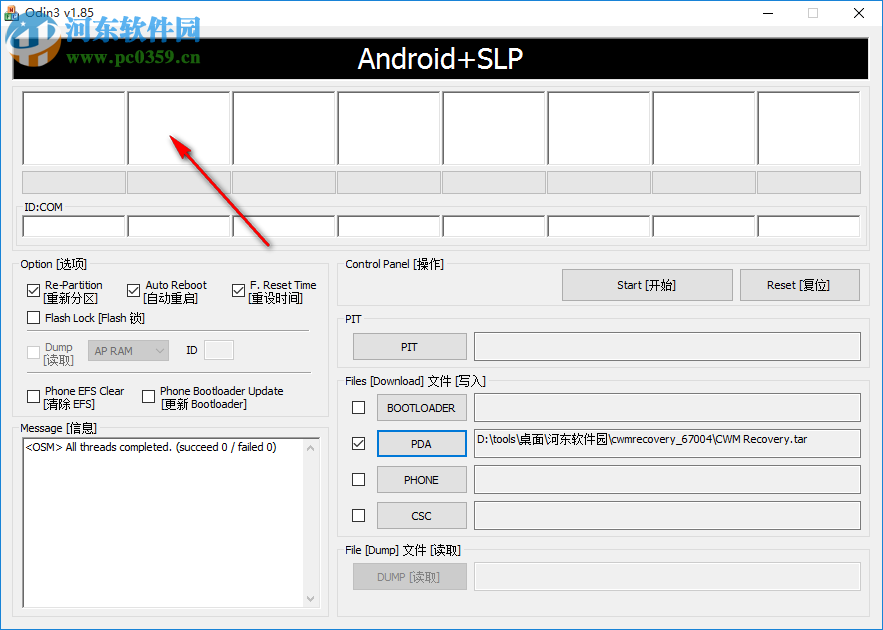Enable Phone Bootloader Update
The width and height of the screenshot is (883, 630).
[x=148, y=396]
